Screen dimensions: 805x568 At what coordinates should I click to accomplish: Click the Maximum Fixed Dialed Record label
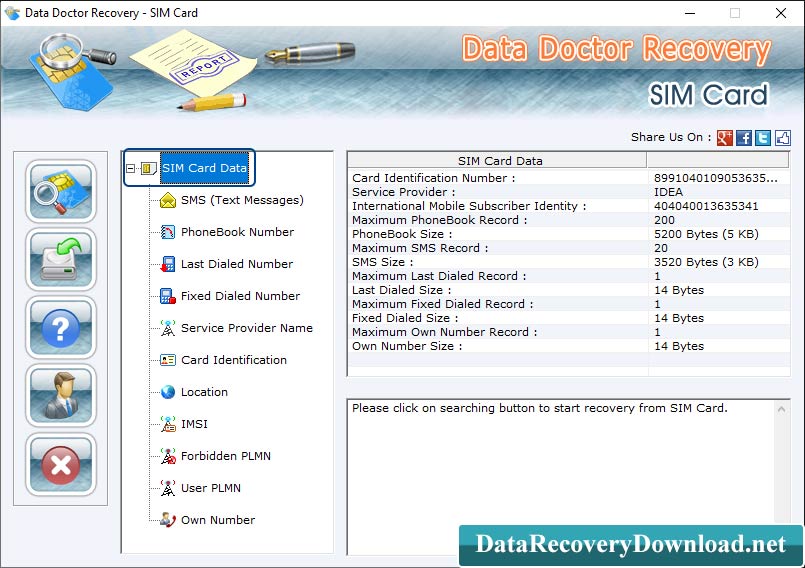coord(443,304)
